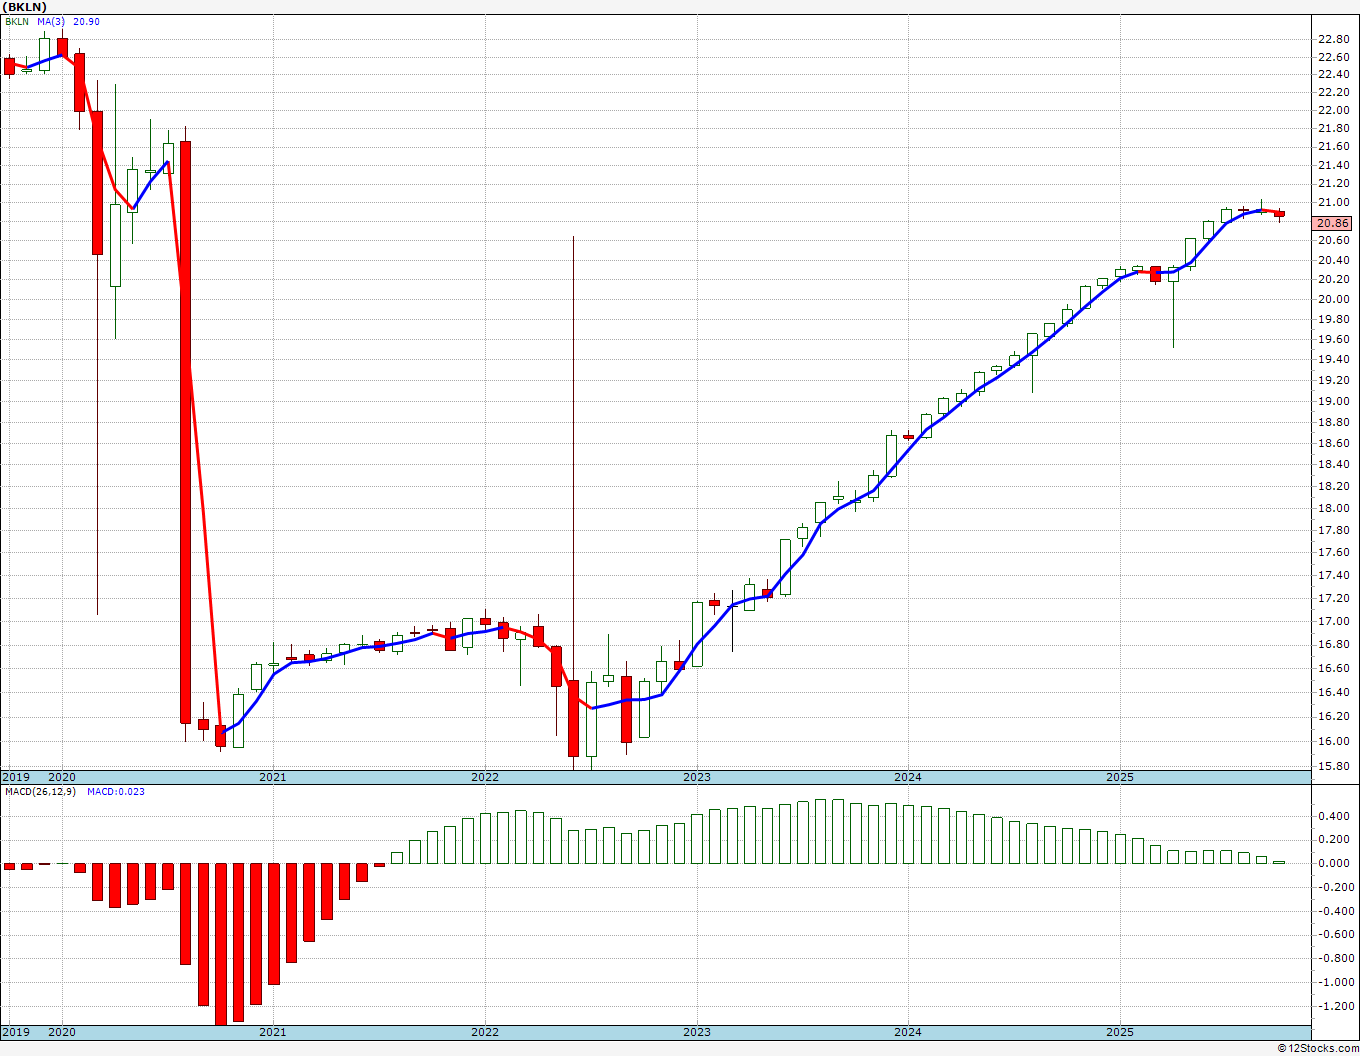
Task: Click the 0.000 MACD axis label
Action: coord(1336,863)
